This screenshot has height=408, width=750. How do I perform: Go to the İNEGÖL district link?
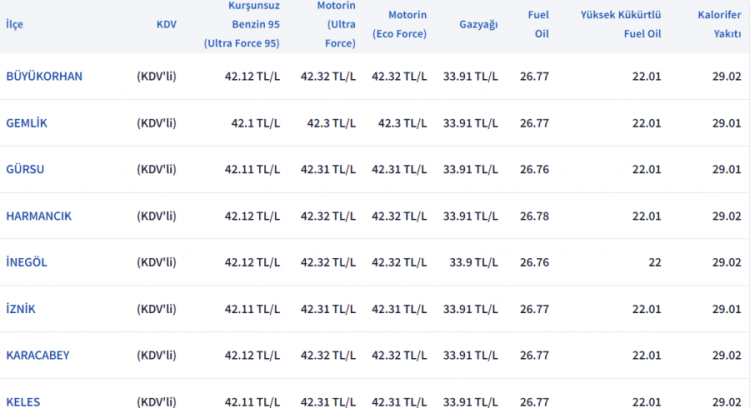26,262
